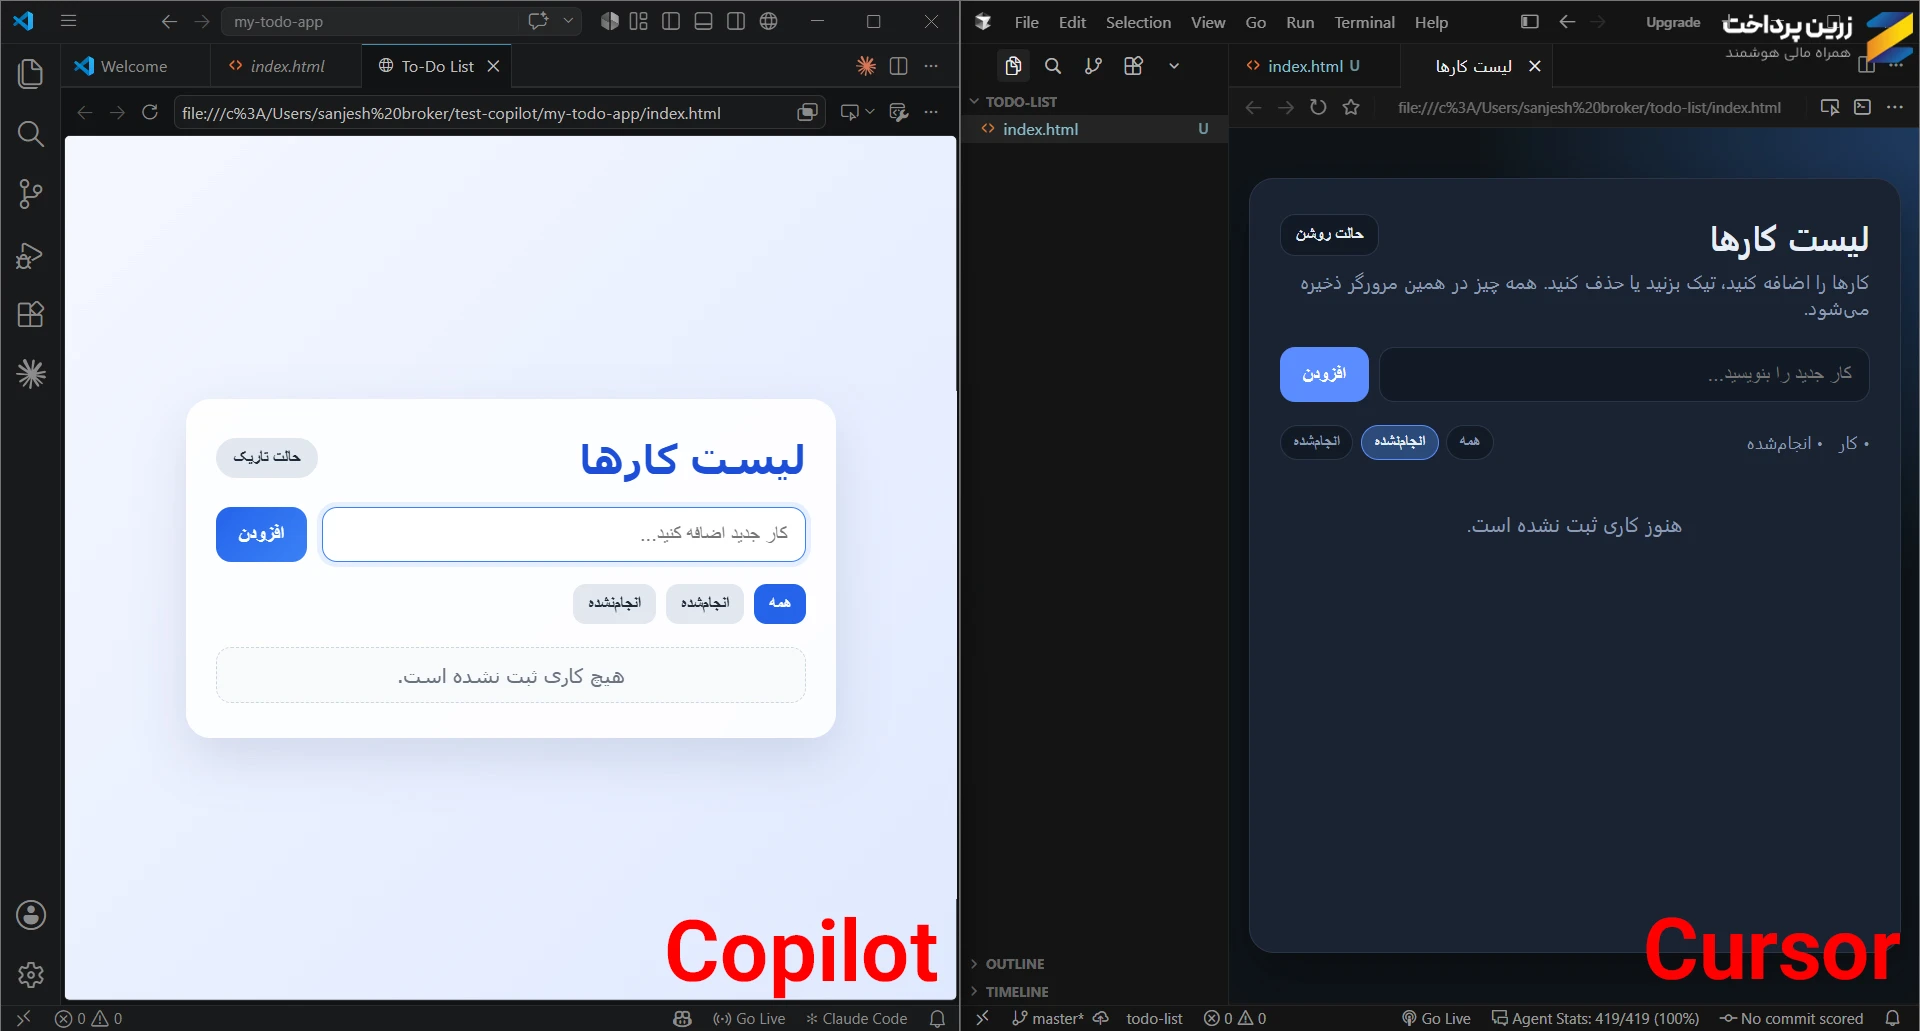Open Source Control icon in Cursor sidebar header

tap(1093, 66)
